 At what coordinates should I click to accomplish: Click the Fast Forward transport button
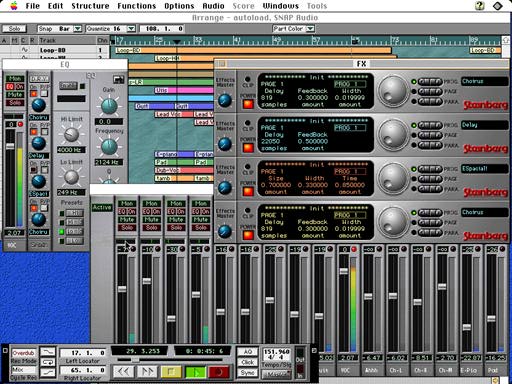[x=147, y=371]
